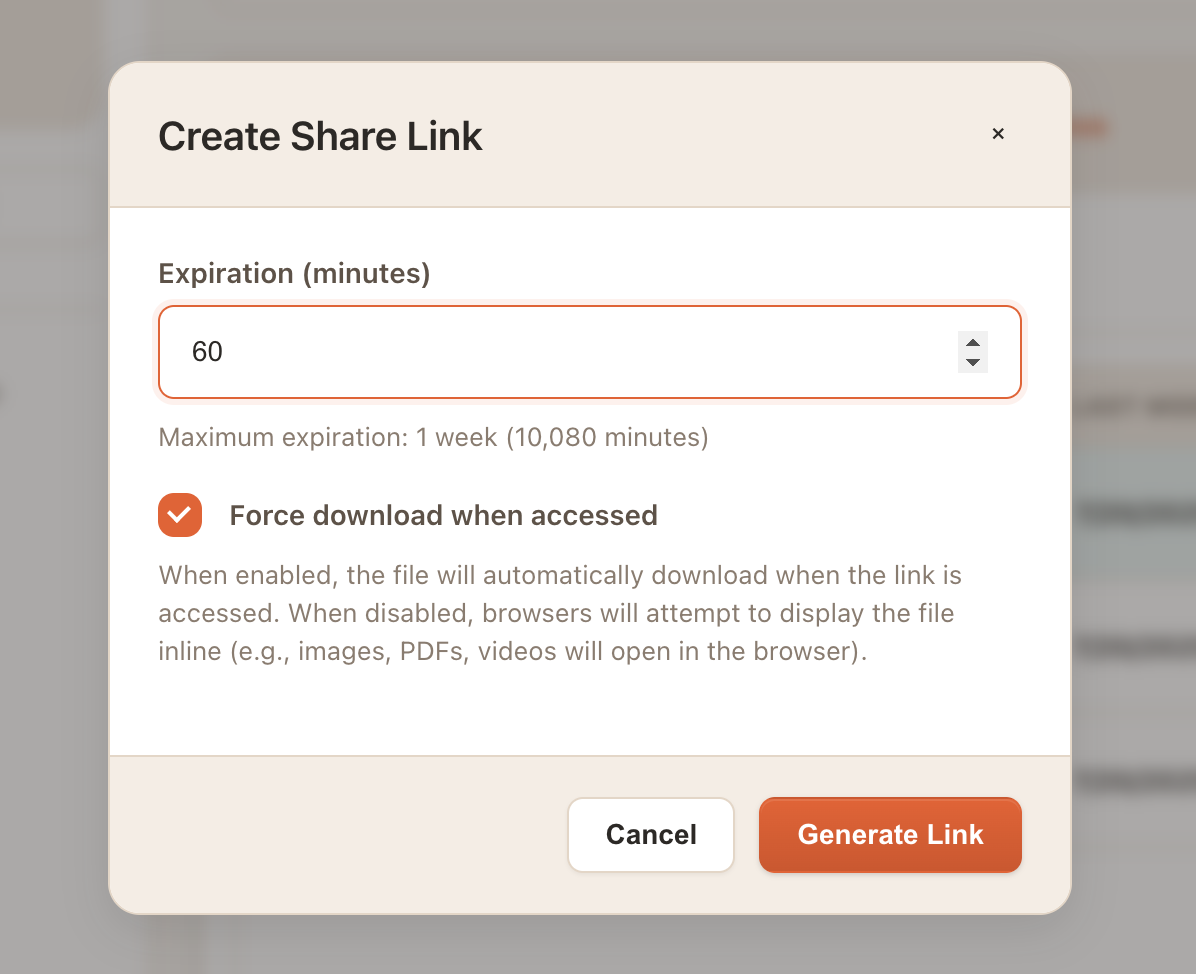Click the "Expiration (minutes)" field label

pyautogui.click(x=294, y=273)
